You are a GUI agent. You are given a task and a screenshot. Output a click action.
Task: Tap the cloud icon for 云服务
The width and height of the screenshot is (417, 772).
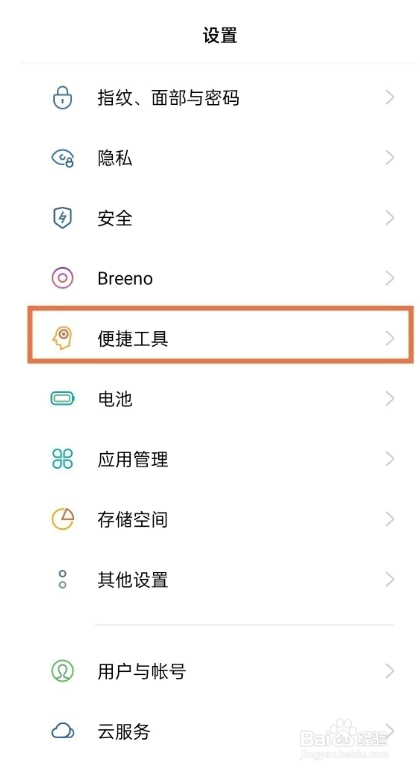63,731
